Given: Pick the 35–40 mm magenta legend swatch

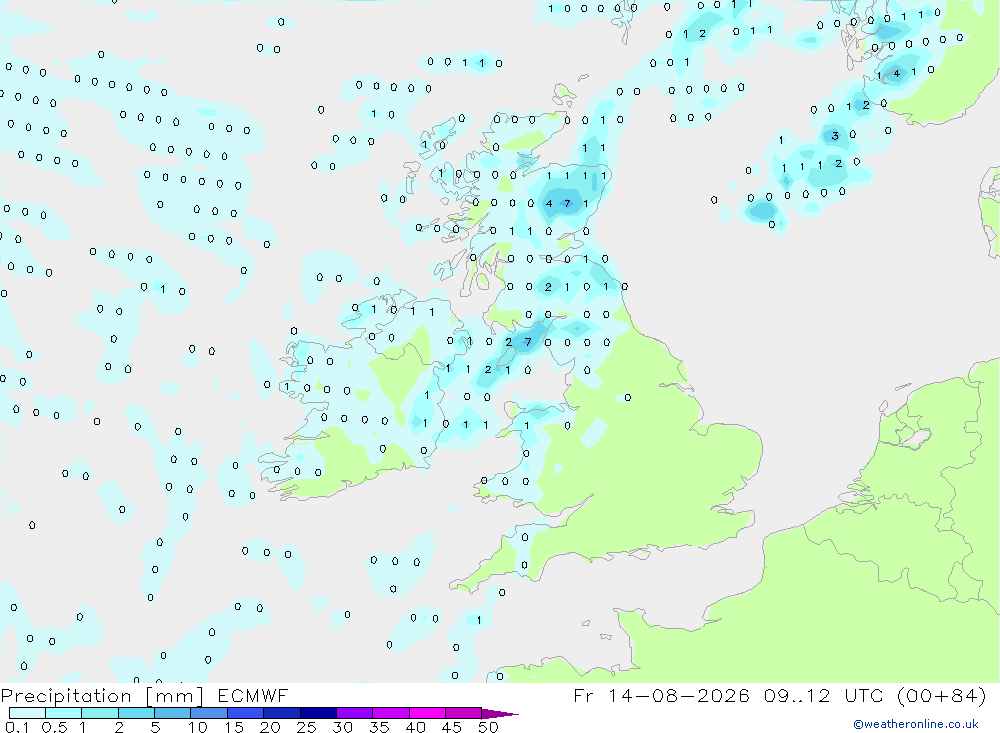Looking at the screenshot, I should 390,713.
